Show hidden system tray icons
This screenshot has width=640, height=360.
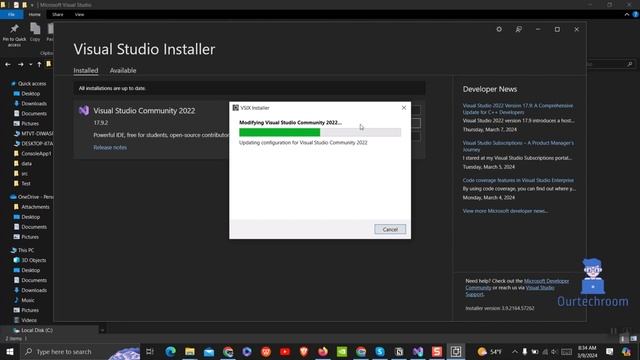click(515, 351)
